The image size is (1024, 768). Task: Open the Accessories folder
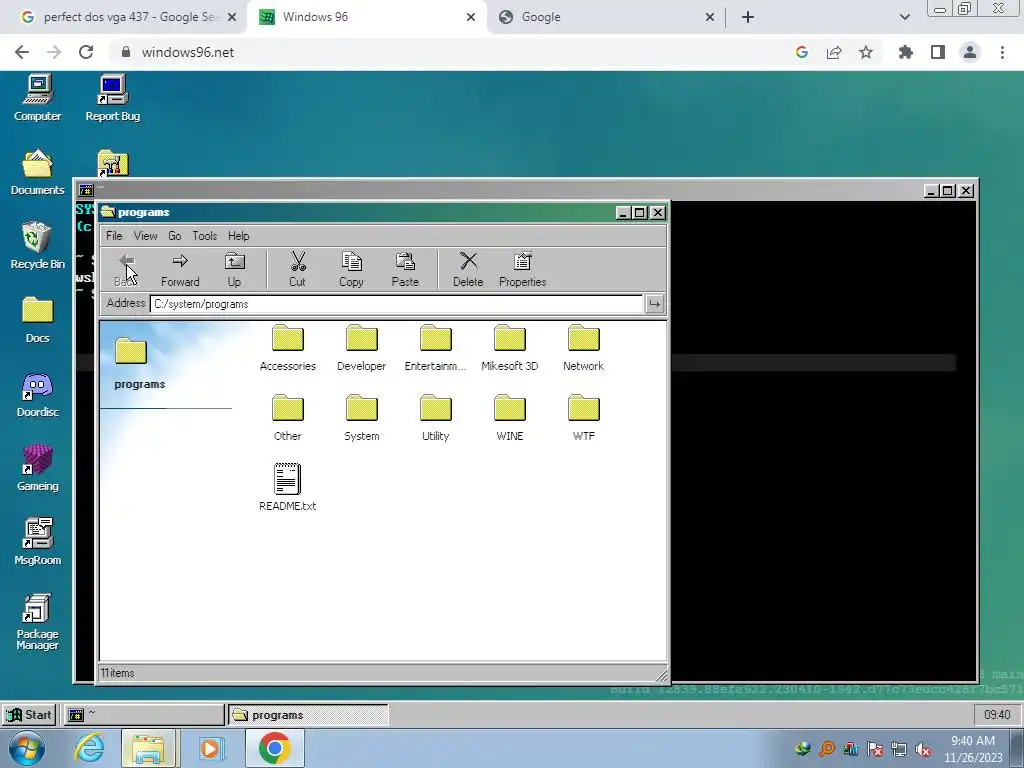287,348
